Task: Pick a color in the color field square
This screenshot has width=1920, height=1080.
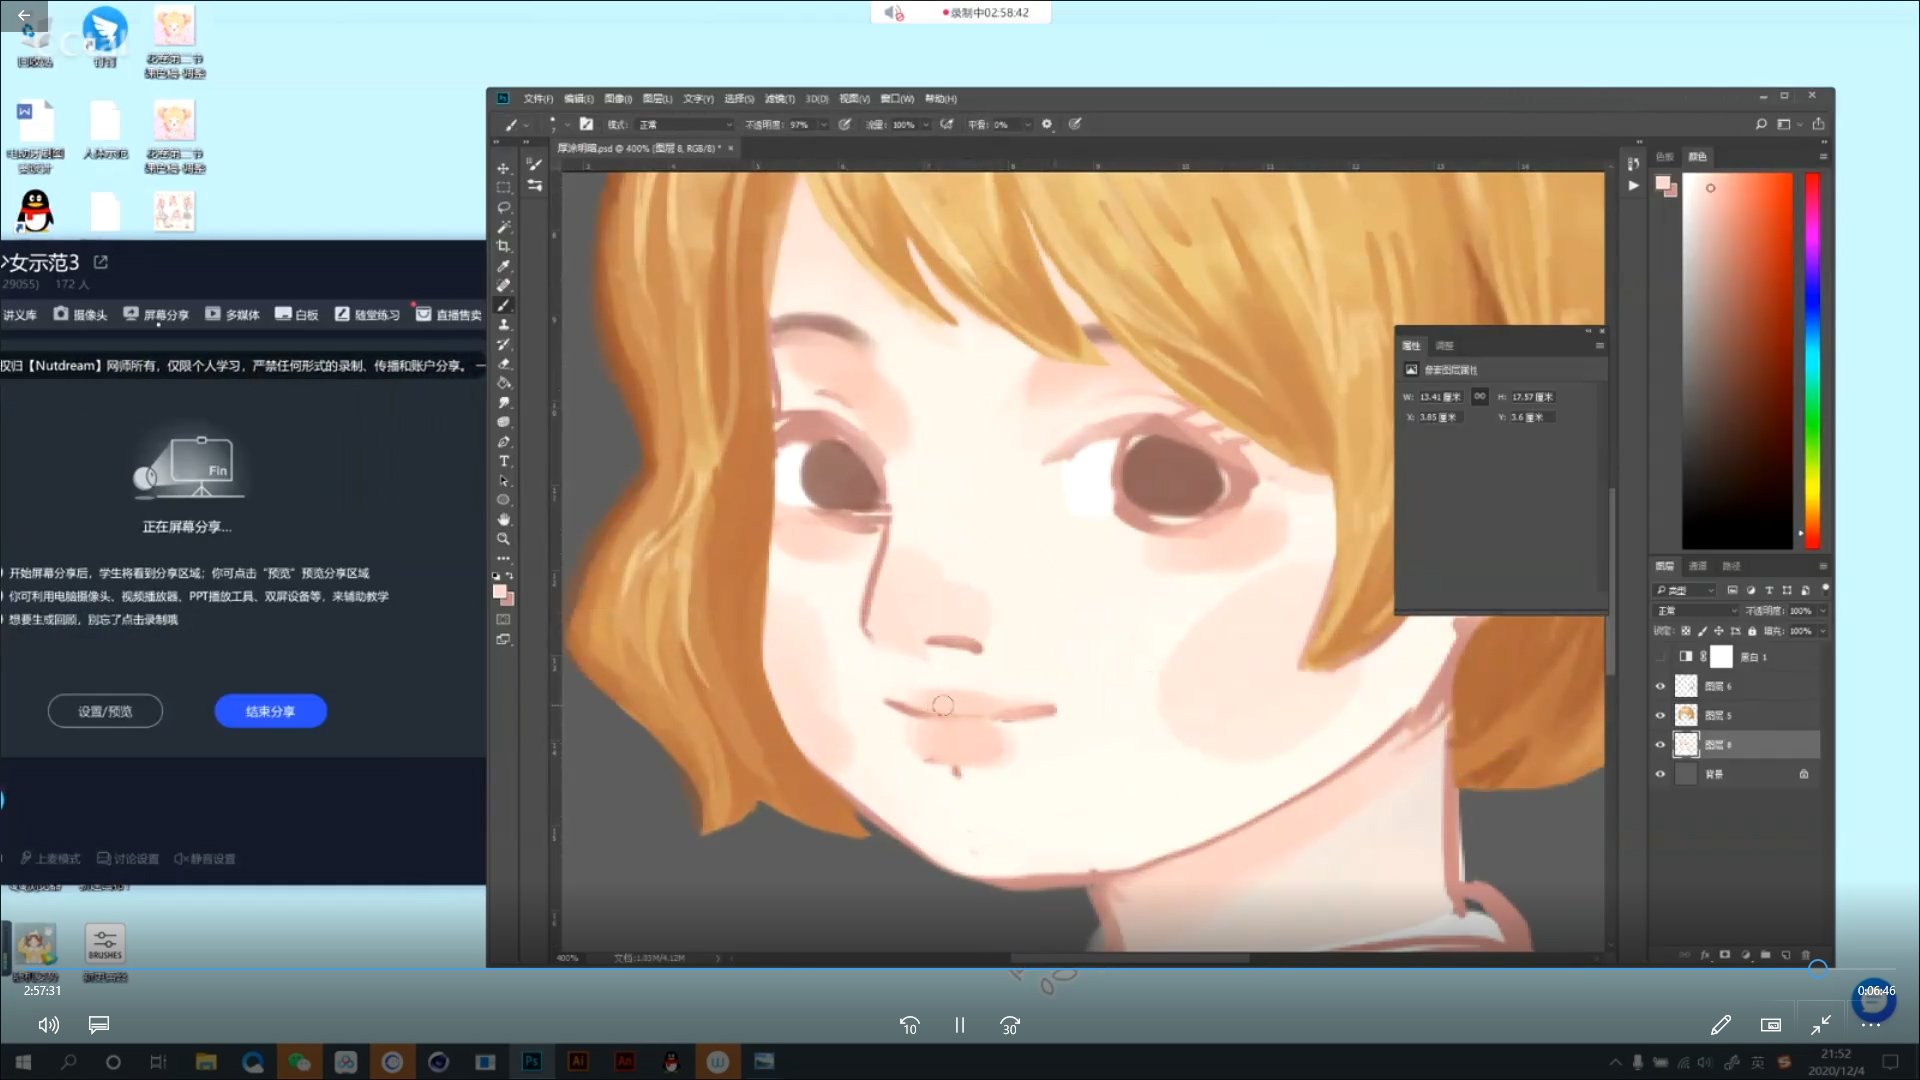Action: pos(1737,360)
